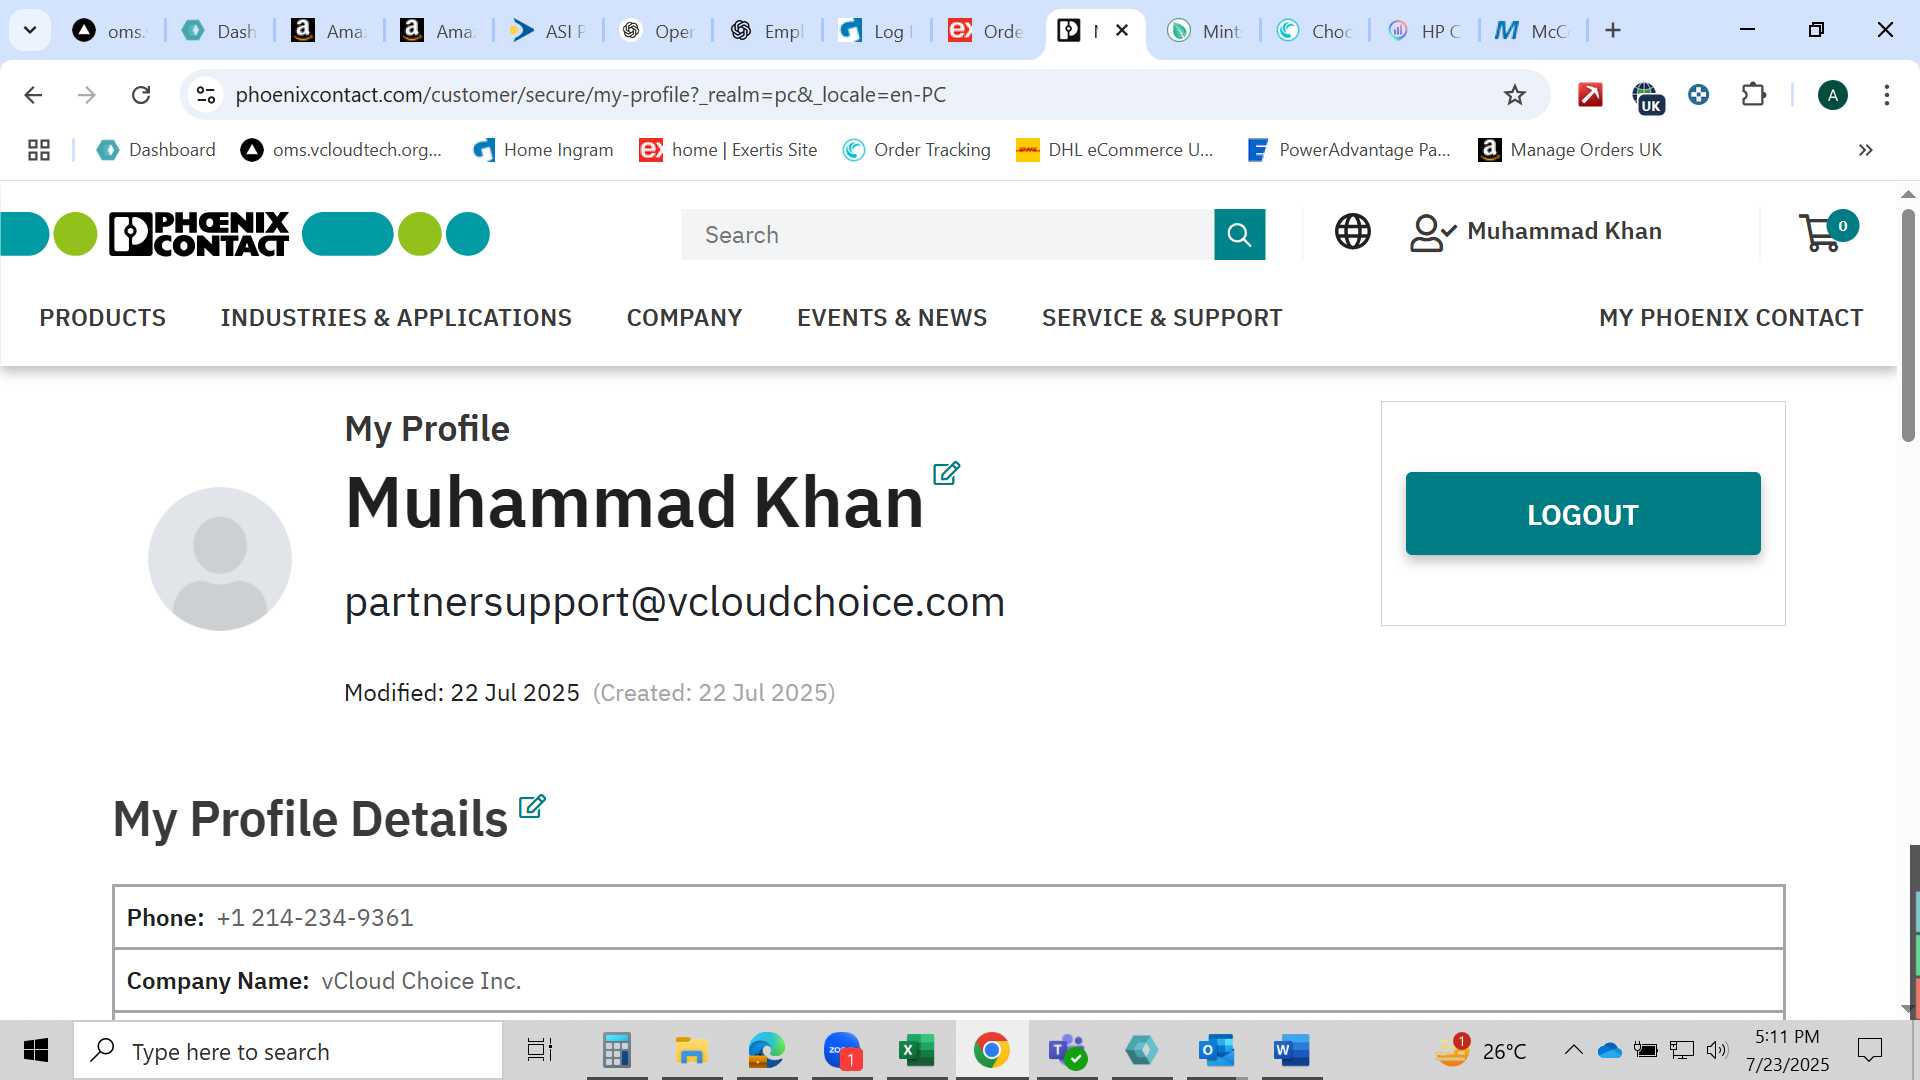This screenshot has height=1080, width=1920.
Task: Click the phone number +1 214-234-9361
Action: pyautogui.click(x=315, y=918)
